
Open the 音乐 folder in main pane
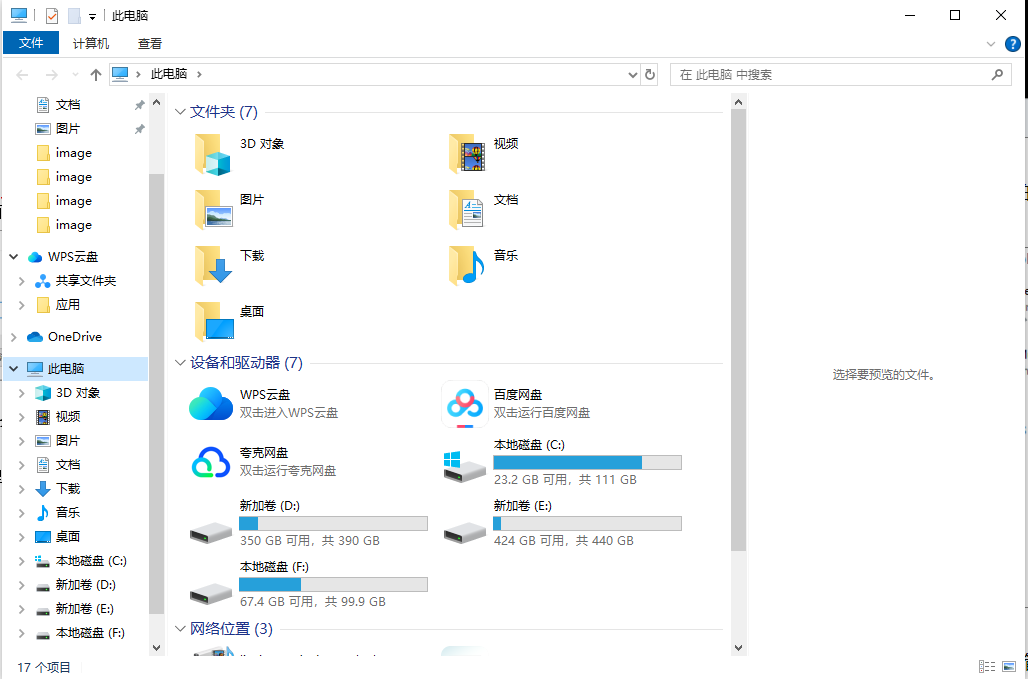click(468, 265)
